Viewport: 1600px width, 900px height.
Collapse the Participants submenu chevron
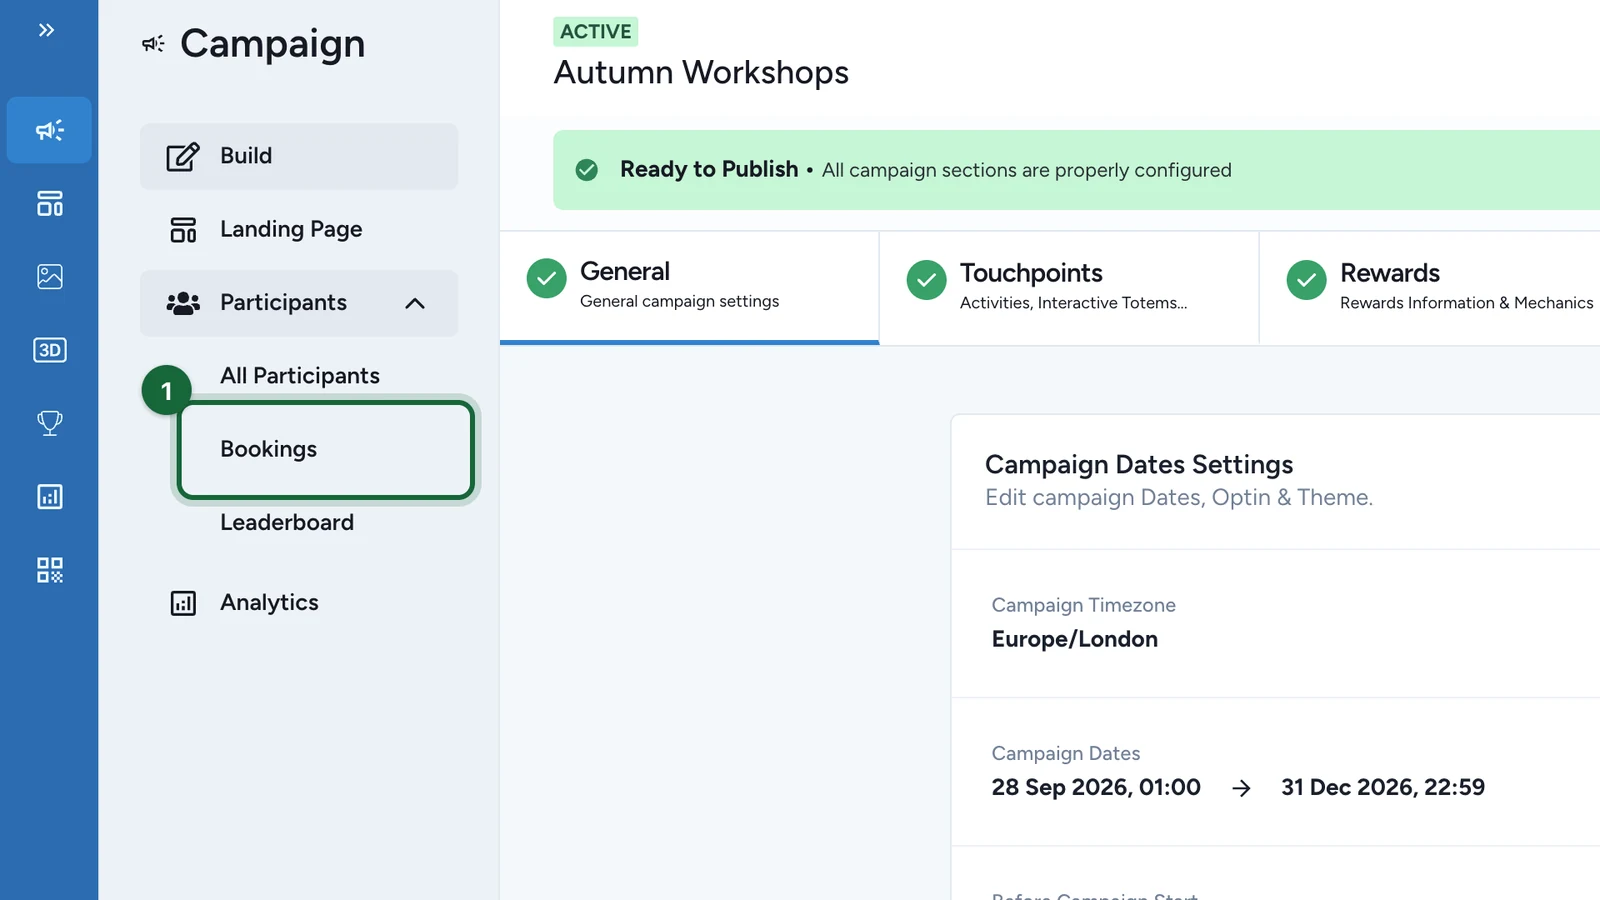[415, 303]
